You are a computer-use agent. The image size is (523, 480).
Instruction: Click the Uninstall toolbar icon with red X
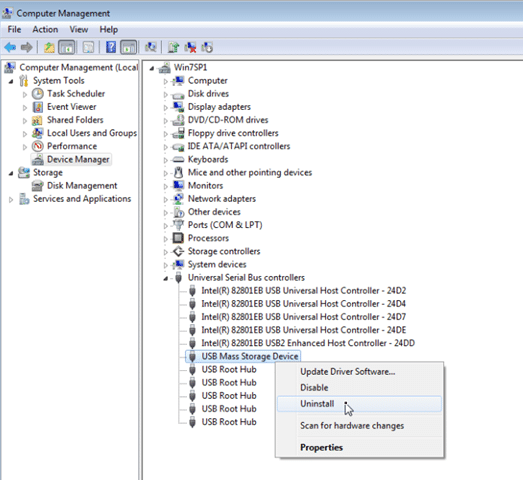pos(190,47)
